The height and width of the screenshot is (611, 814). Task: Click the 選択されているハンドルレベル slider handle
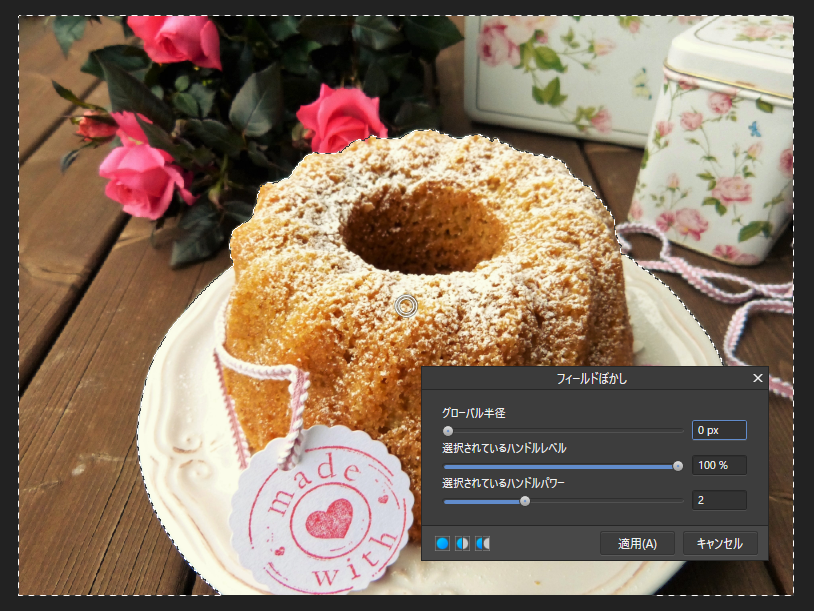click(x=677, y=466)
